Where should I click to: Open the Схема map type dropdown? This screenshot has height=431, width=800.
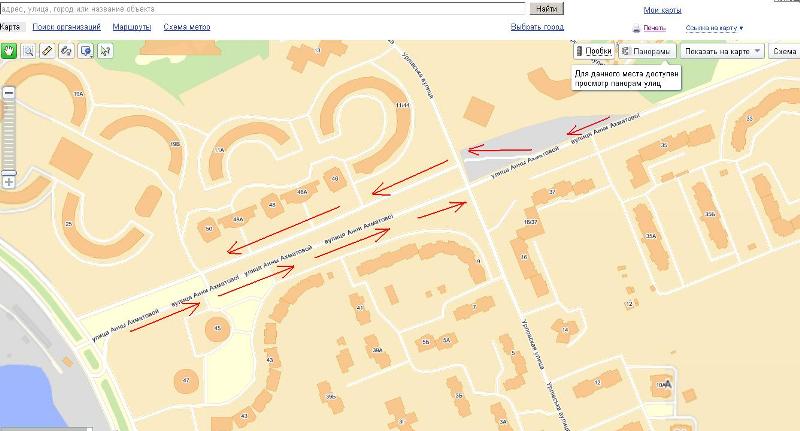[784, 50]
